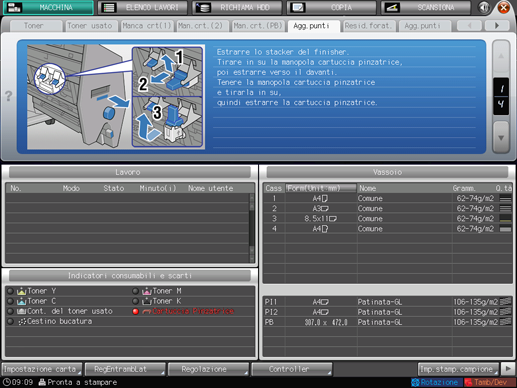Viewport: 517px width, 388px height.
Task: Click red Cartuccia Pinzatrice indicator light
Action: [x=135, y=311]
